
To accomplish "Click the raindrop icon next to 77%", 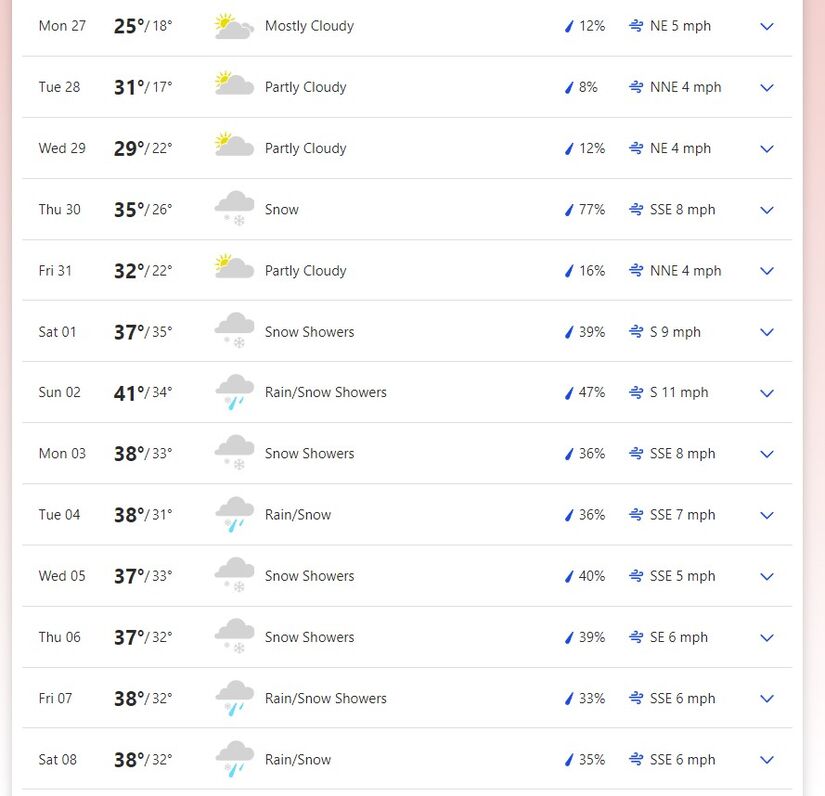I will pyautogui.click(x=569, y=210).
